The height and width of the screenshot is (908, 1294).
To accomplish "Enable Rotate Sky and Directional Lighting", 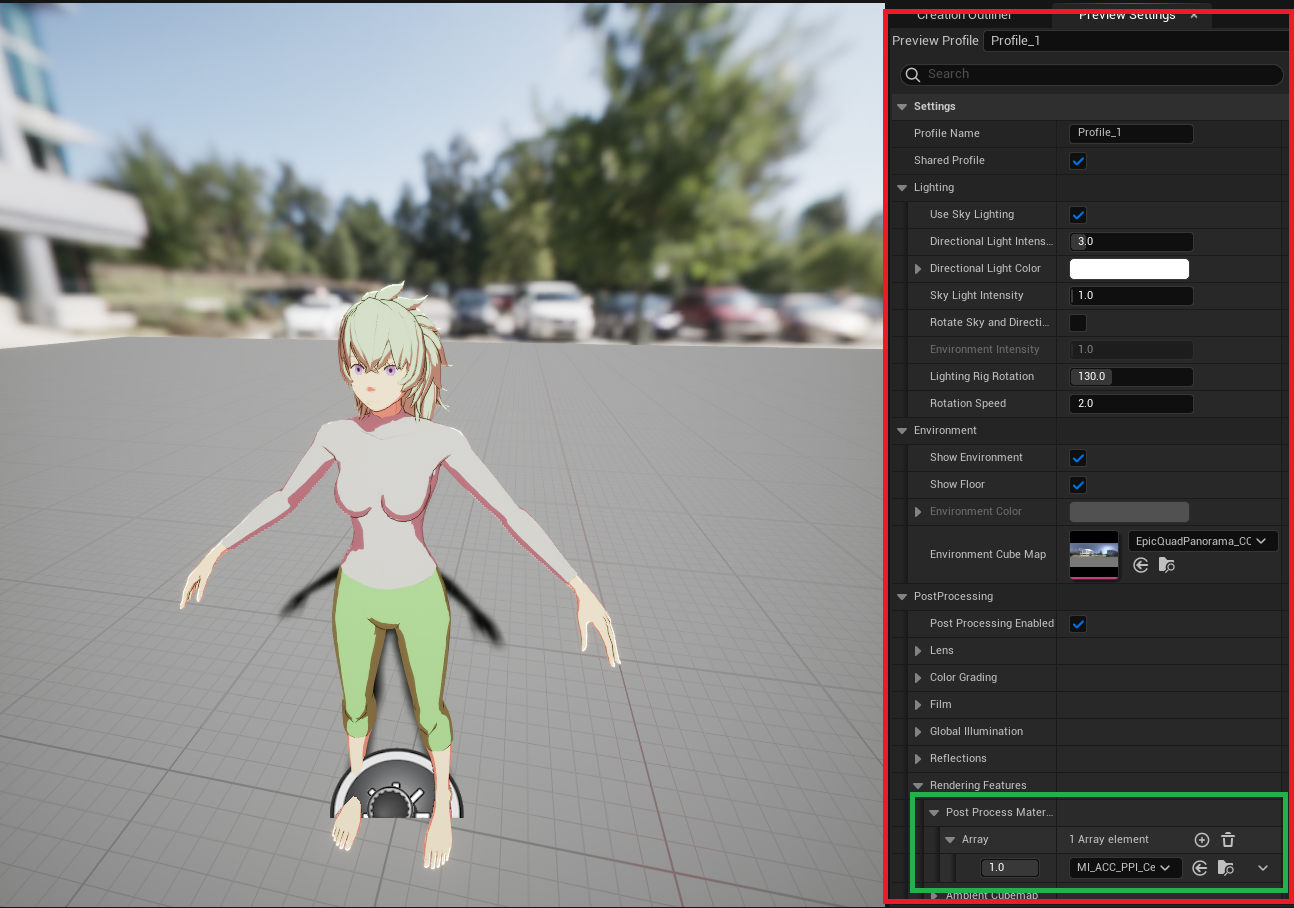I will (1078, 323).
